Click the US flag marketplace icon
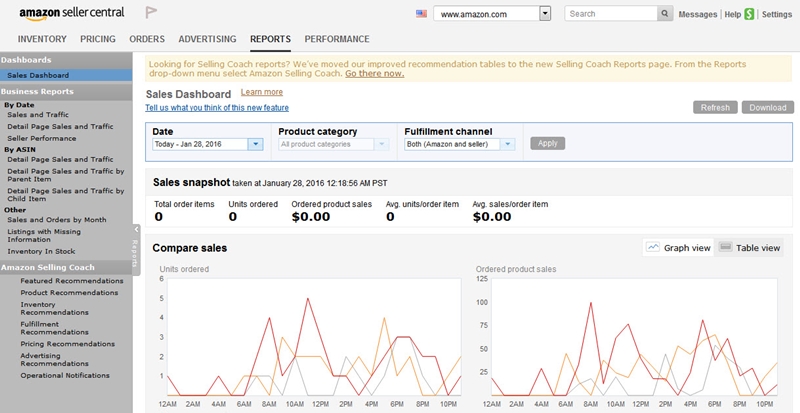 [420, 15]
